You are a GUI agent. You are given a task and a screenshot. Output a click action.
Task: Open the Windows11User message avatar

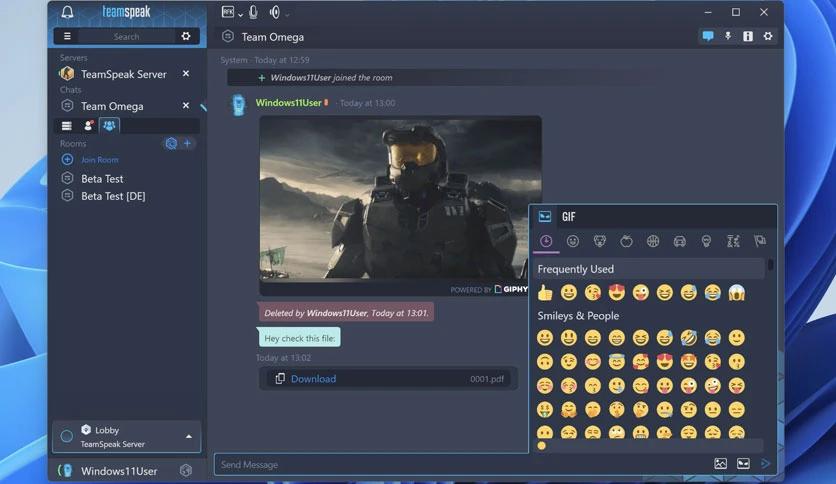tap(238, 105)
